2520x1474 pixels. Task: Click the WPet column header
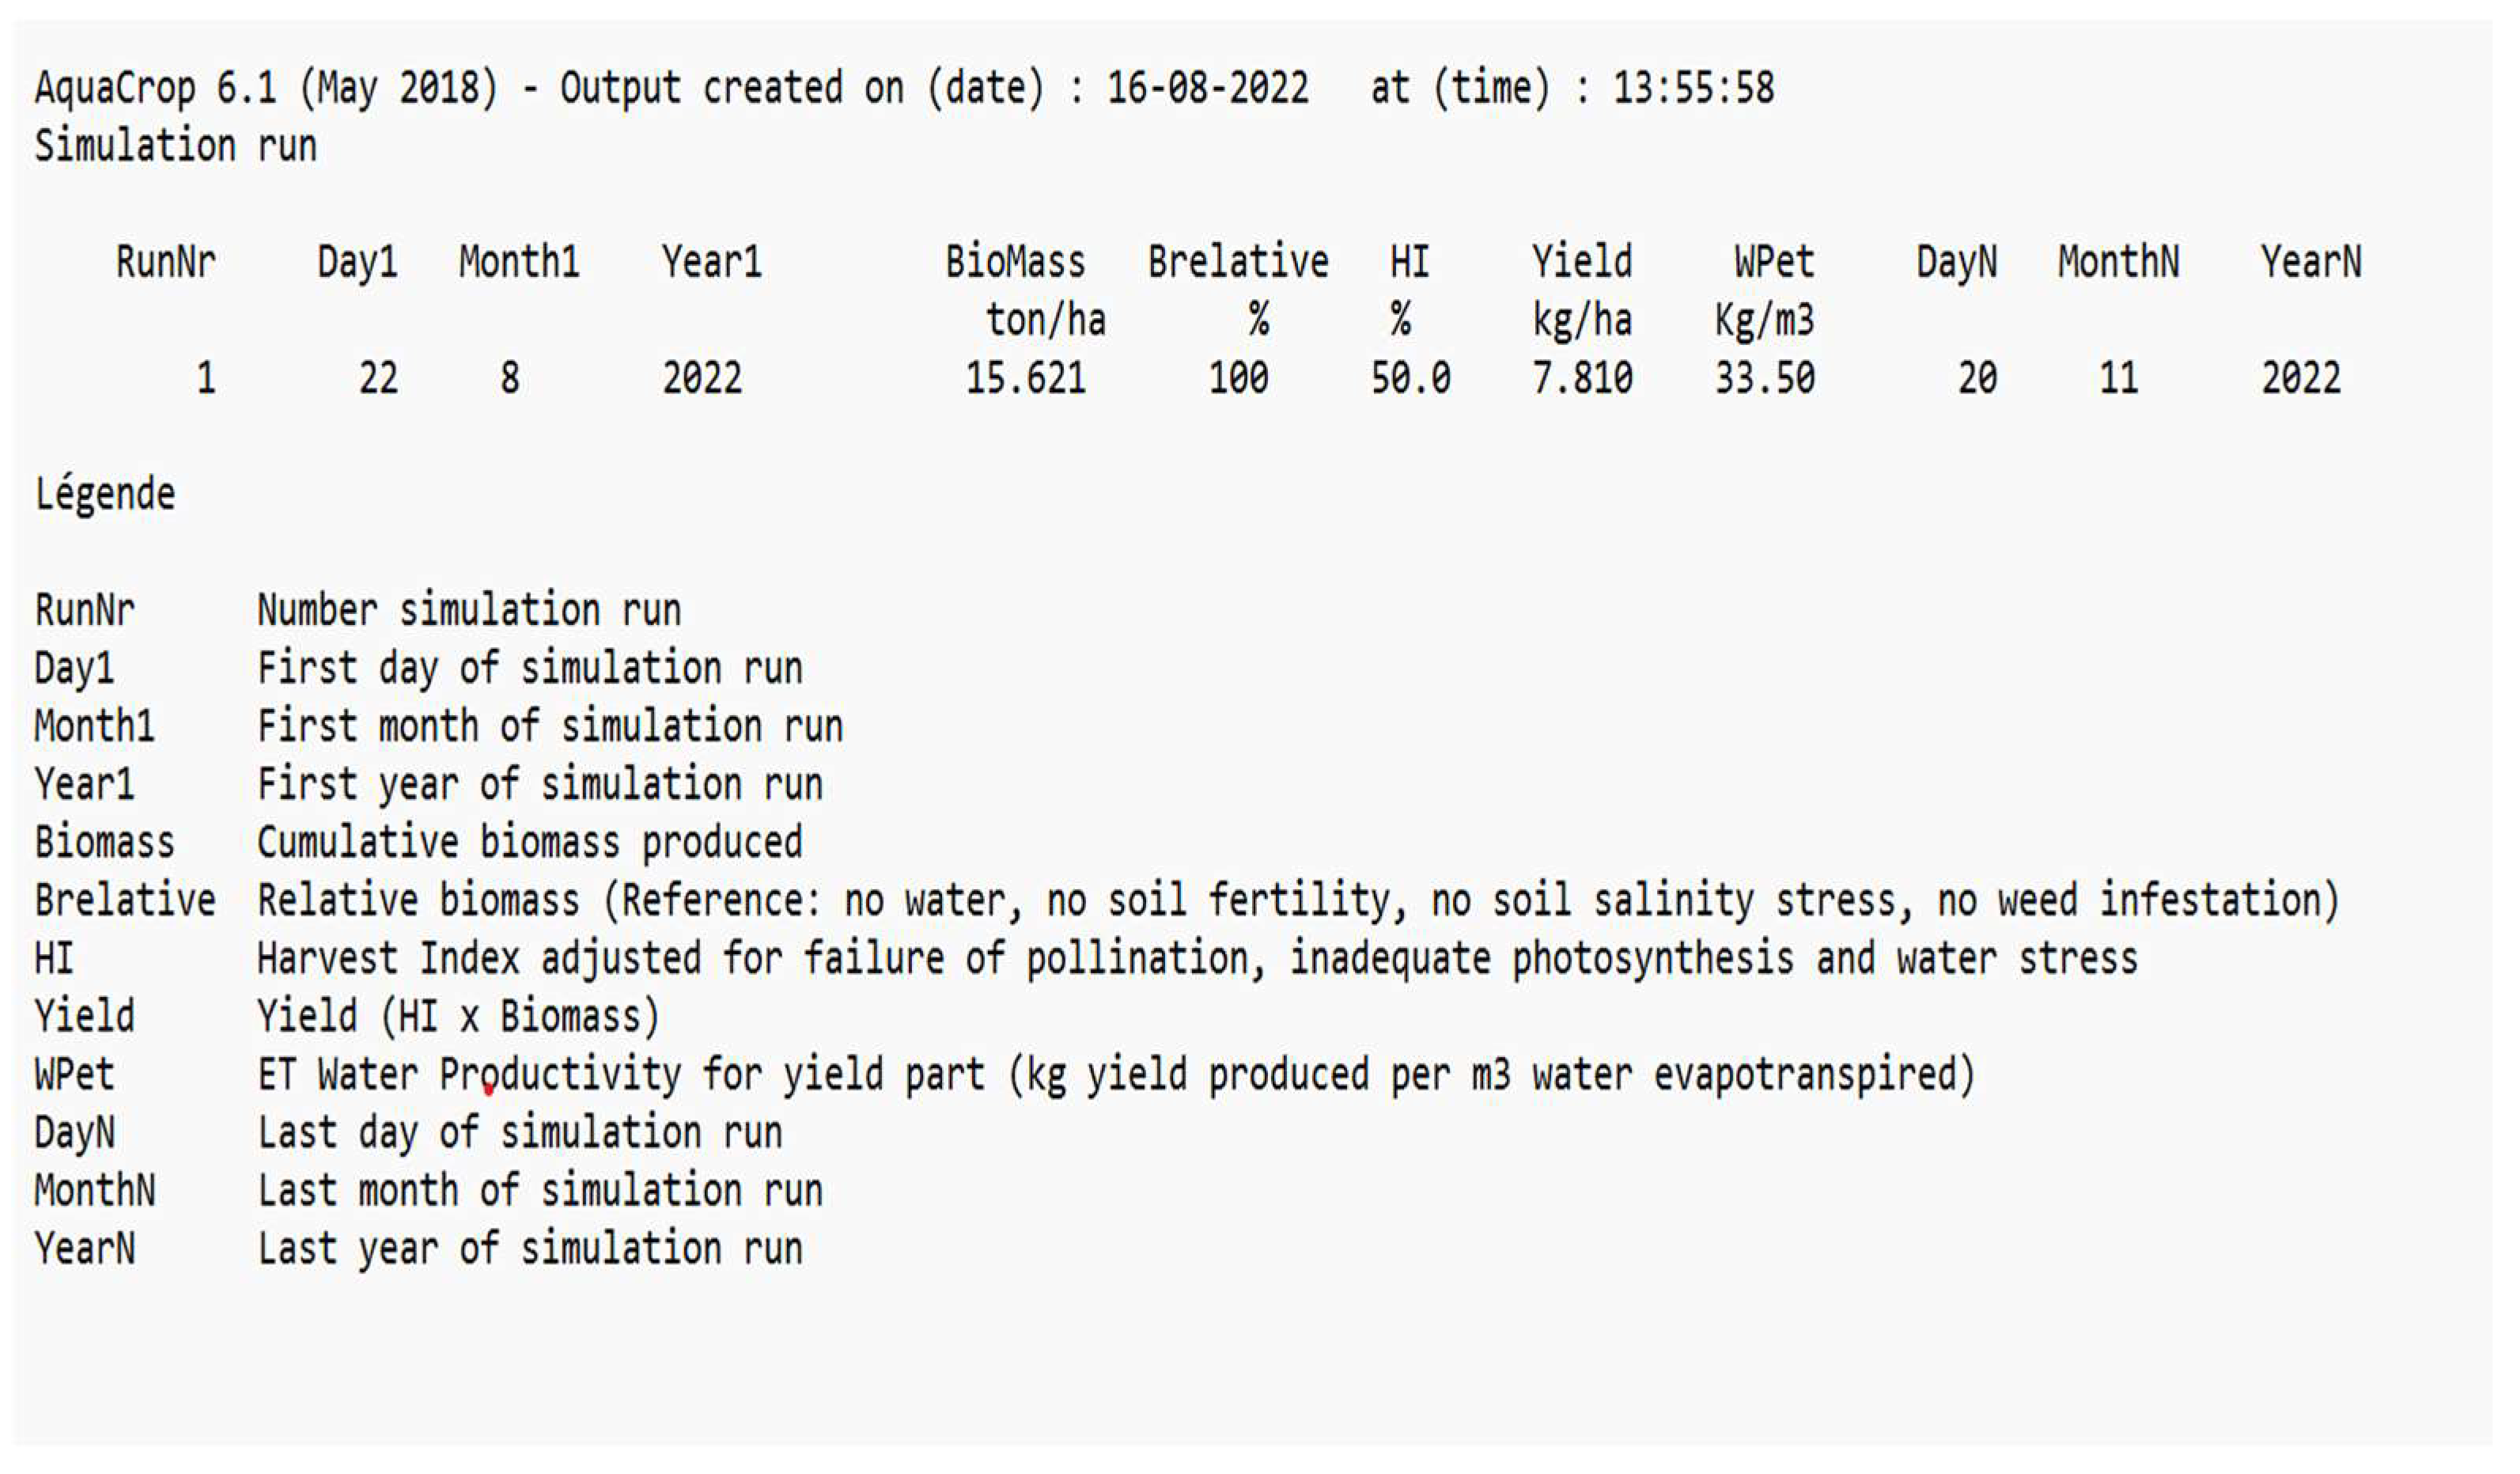[x=1773, y=263]
